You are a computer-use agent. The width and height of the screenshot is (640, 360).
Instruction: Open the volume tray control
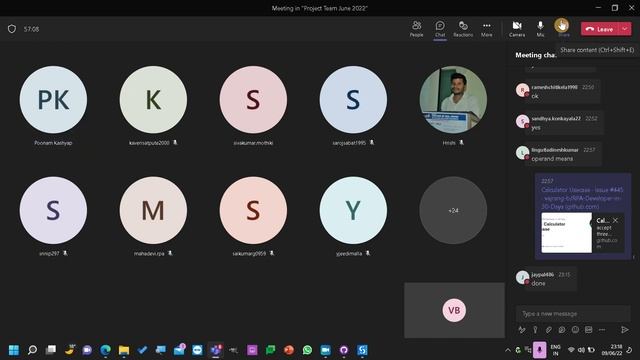tap(581, 350)
